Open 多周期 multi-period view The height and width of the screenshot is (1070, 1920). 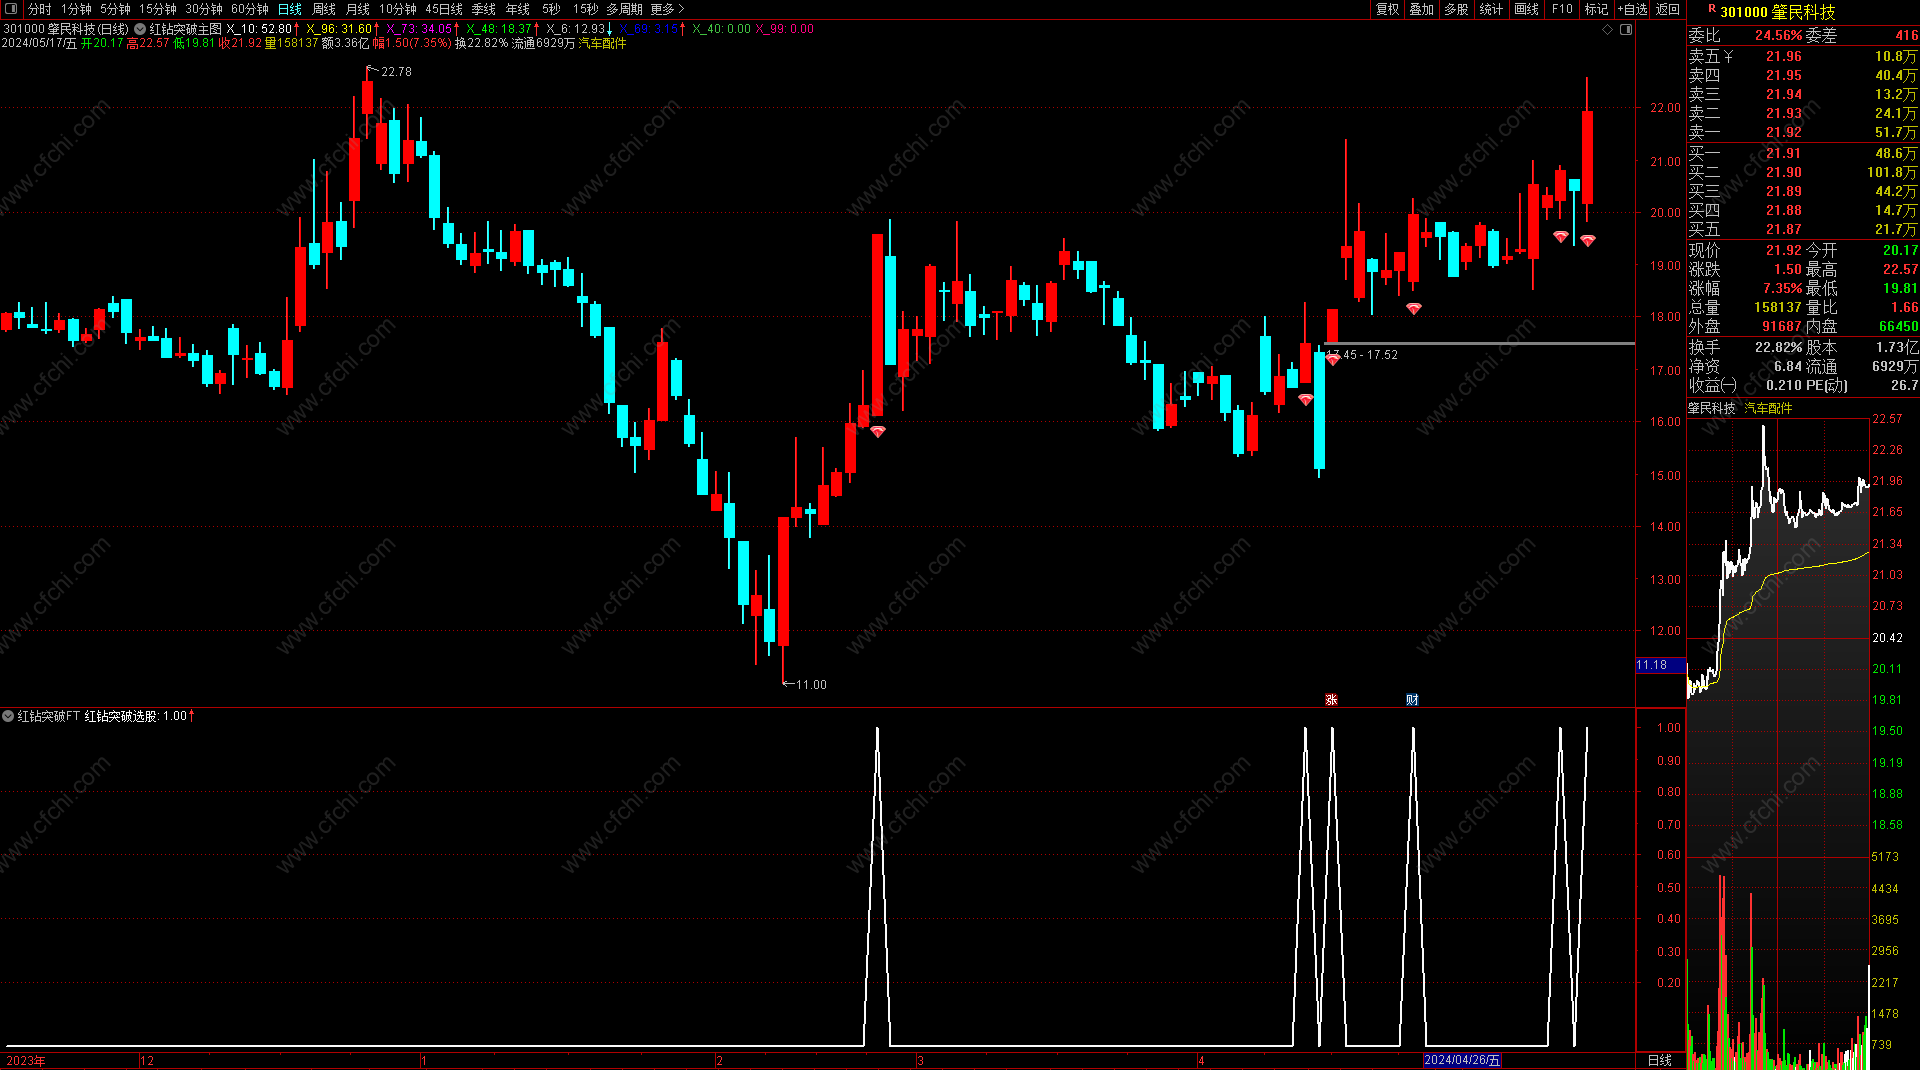624,9
